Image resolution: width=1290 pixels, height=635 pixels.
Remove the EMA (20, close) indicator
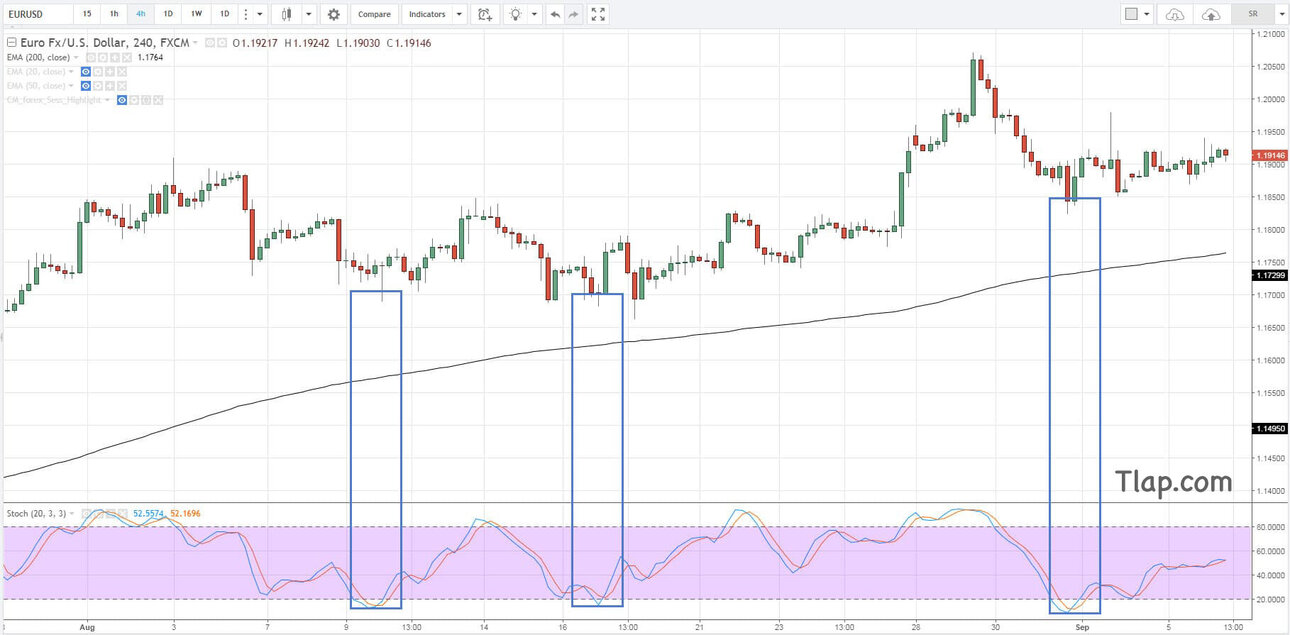122,72
